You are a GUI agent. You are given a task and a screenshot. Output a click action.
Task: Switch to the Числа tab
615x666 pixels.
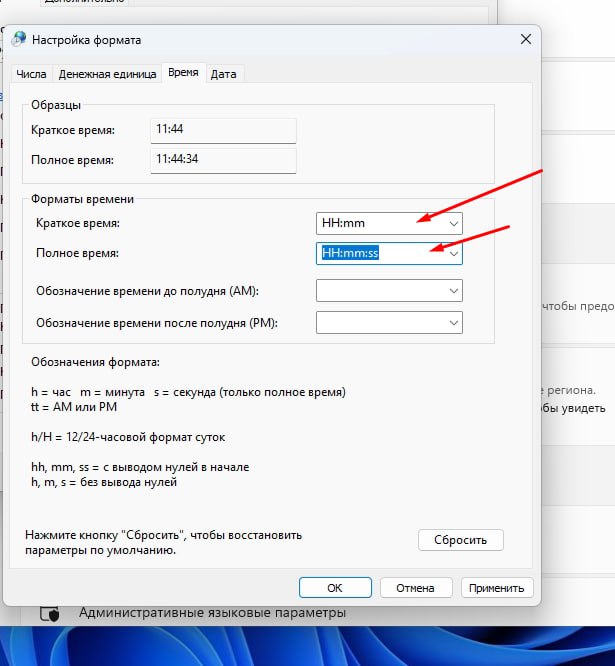pyautogui.click(x=31, y=74)
